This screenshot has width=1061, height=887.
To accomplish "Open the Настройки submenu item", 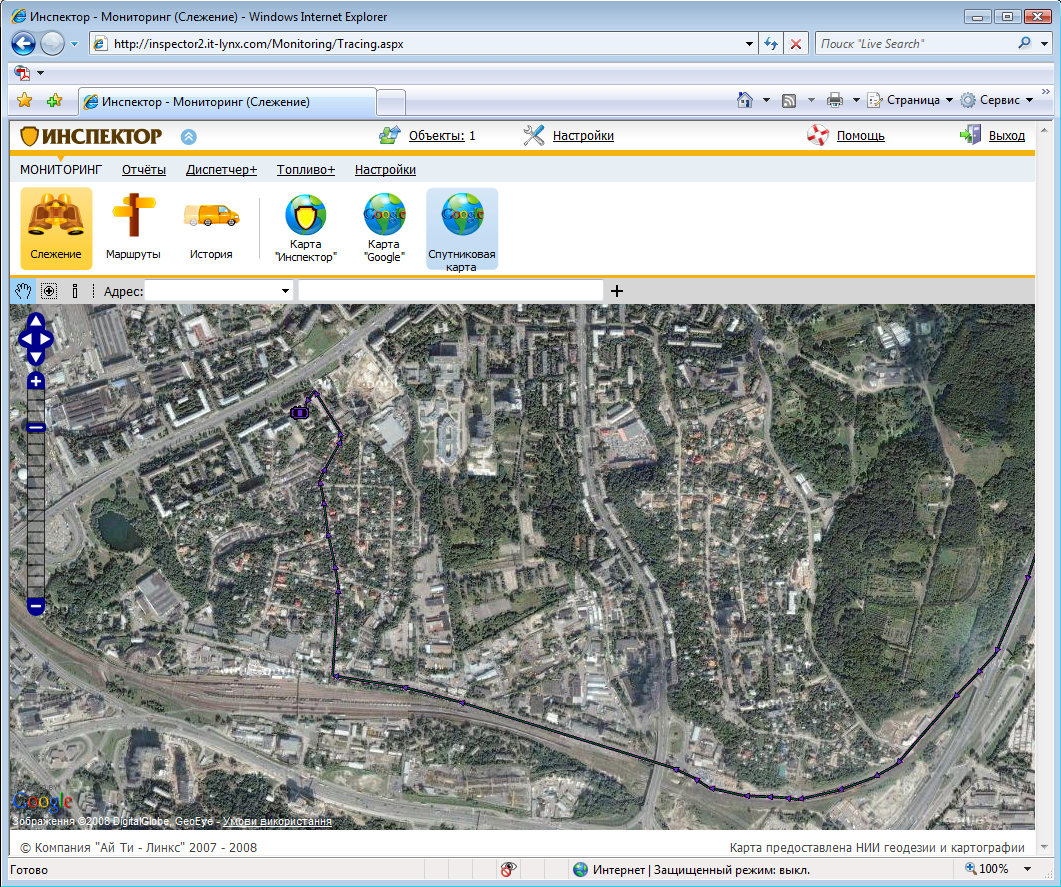I will coord(385,170).
